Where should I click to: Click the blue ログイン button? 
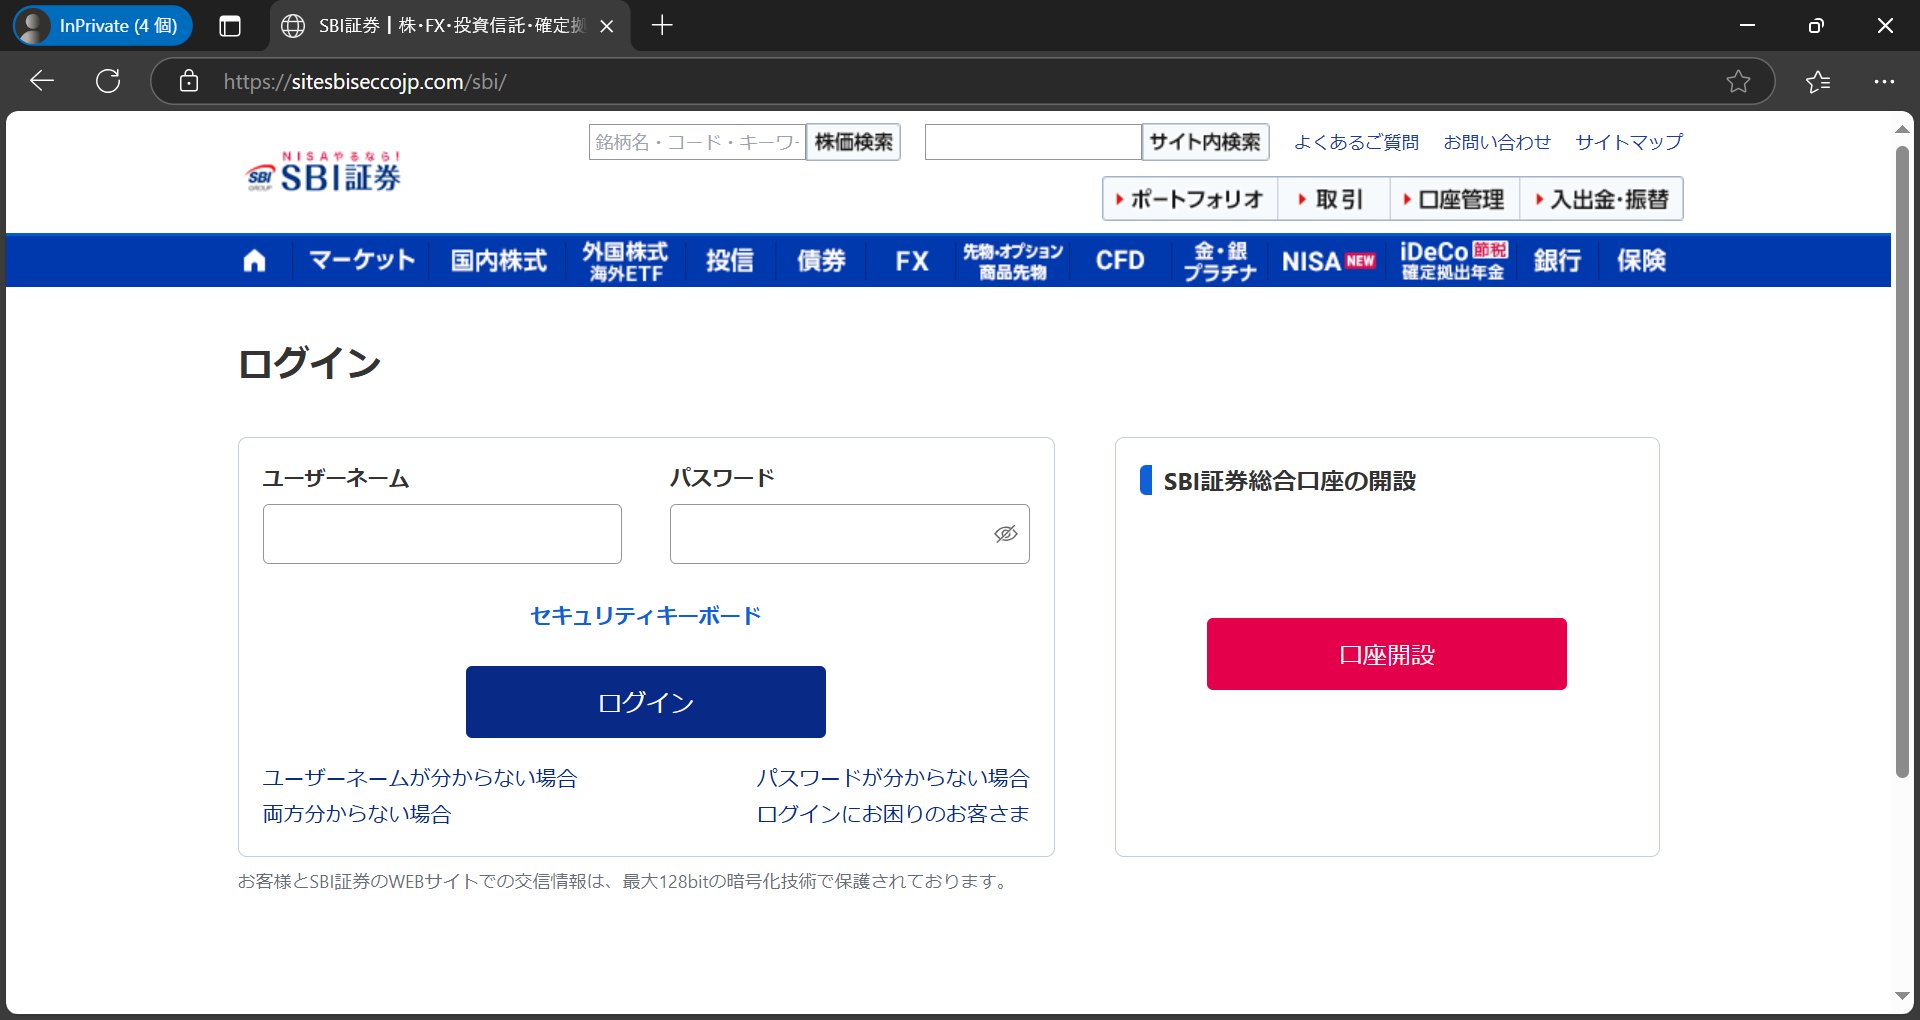point(646,702)
